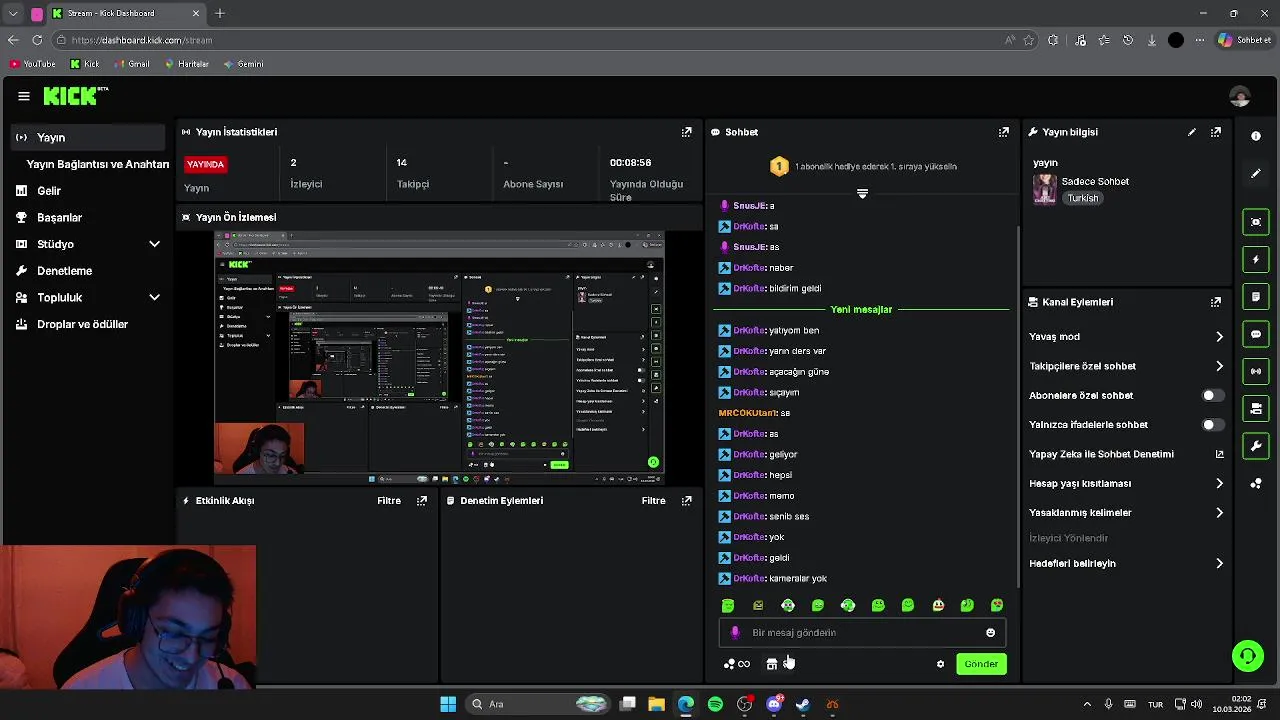Expand the Stüdyo menu chevron
The image size is (1280, 720).
[x=154, y=244]
